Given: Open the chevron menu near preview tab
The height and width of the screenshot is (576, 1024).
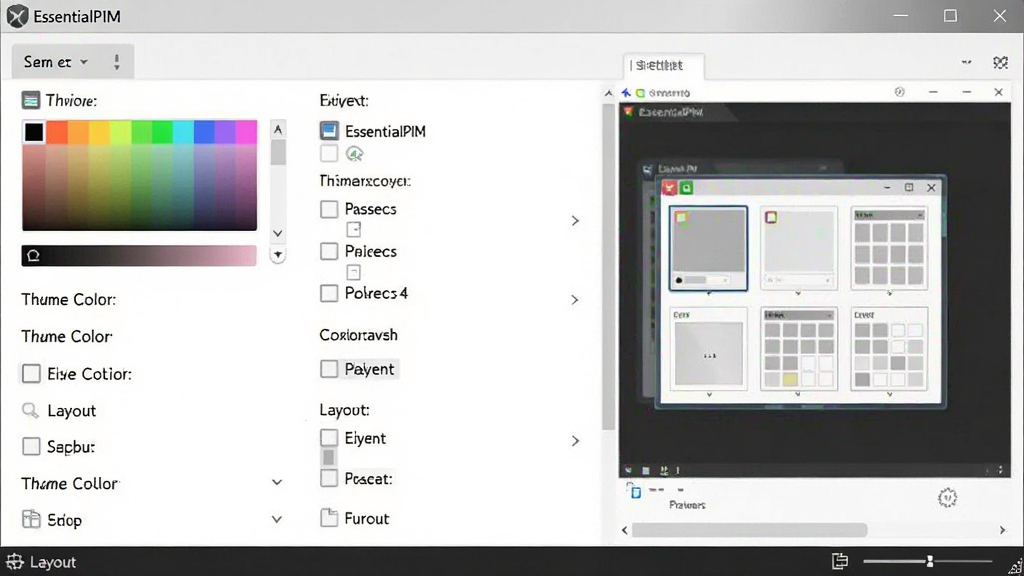Looking at the screenshot, I should coord(967,63).
